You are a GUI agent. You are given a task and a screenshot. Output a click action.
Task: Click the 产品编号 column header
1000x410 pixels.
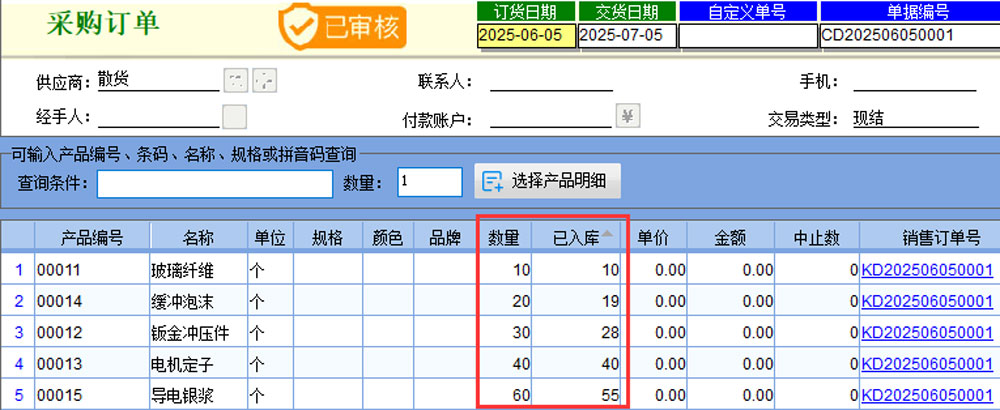(92, 237)
